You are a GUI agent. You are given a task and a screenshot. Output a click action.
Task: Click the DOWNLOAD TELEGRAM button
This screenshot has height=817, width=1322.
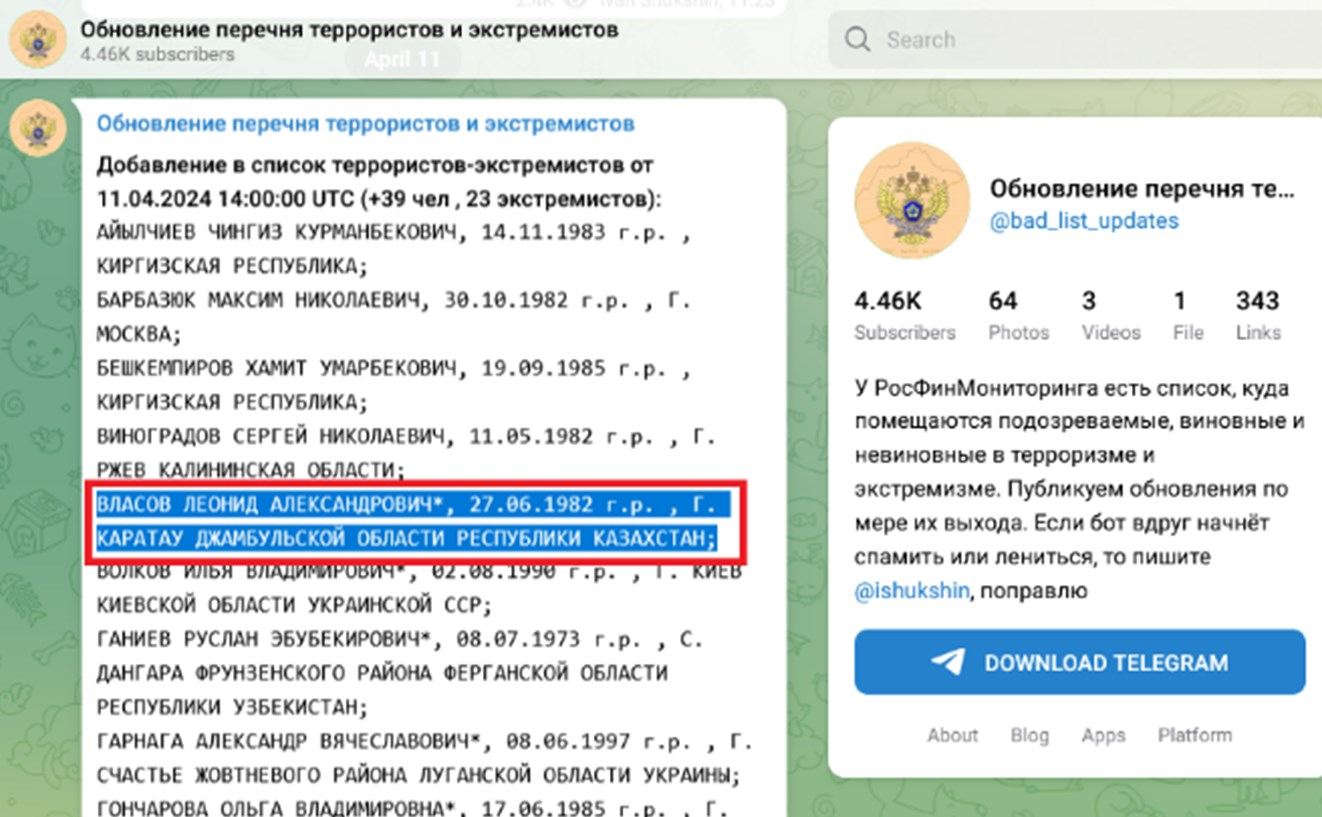(1079, 662)
